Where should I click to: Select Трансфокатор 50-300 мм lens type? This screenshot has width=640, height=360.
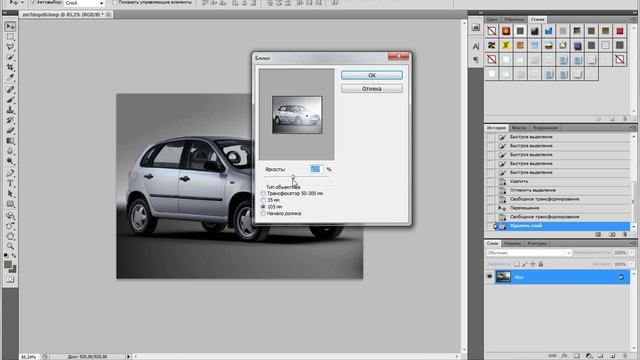click(263, 193)
